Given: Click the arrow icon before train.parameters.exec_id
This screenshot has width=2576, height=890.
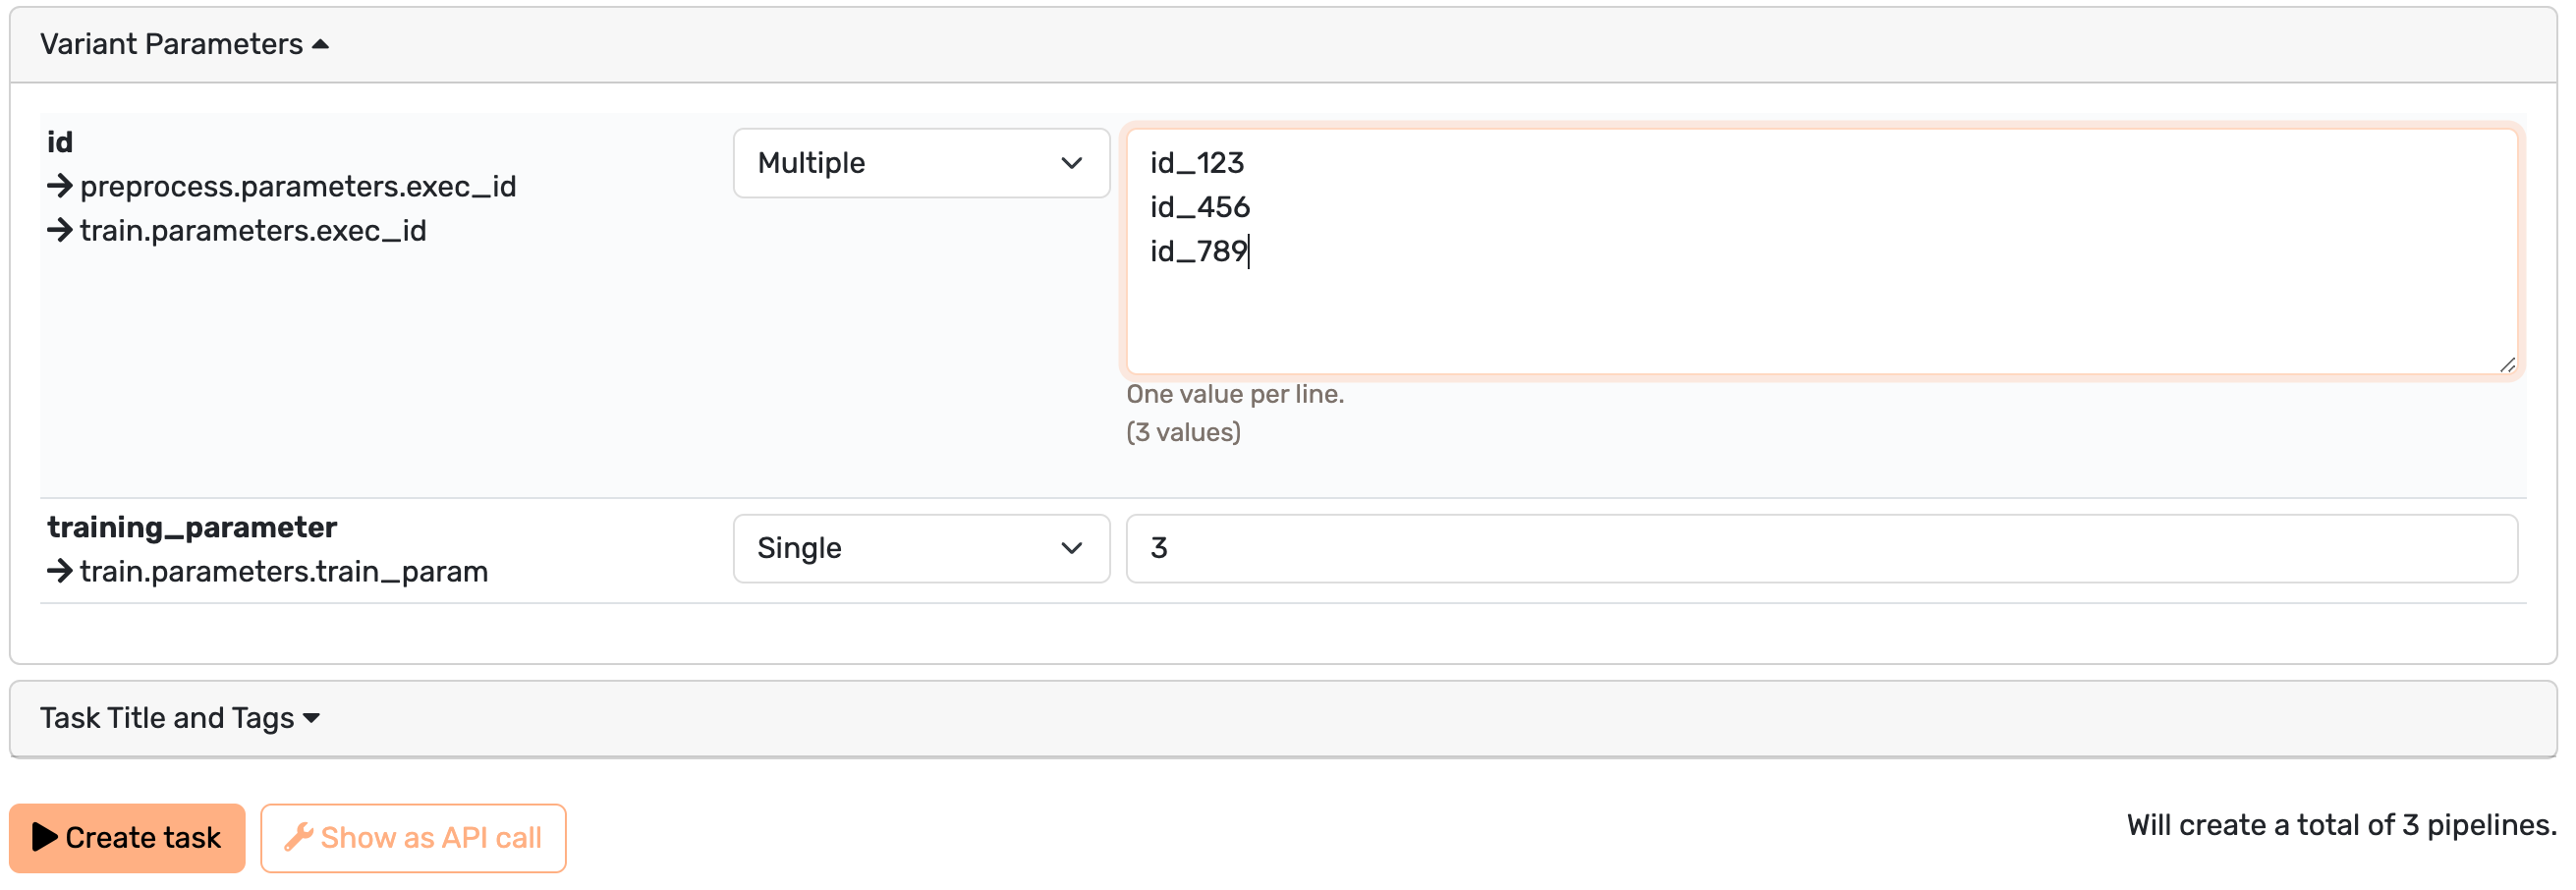Looking at the screenshot, I should click(x=60, y=230).
